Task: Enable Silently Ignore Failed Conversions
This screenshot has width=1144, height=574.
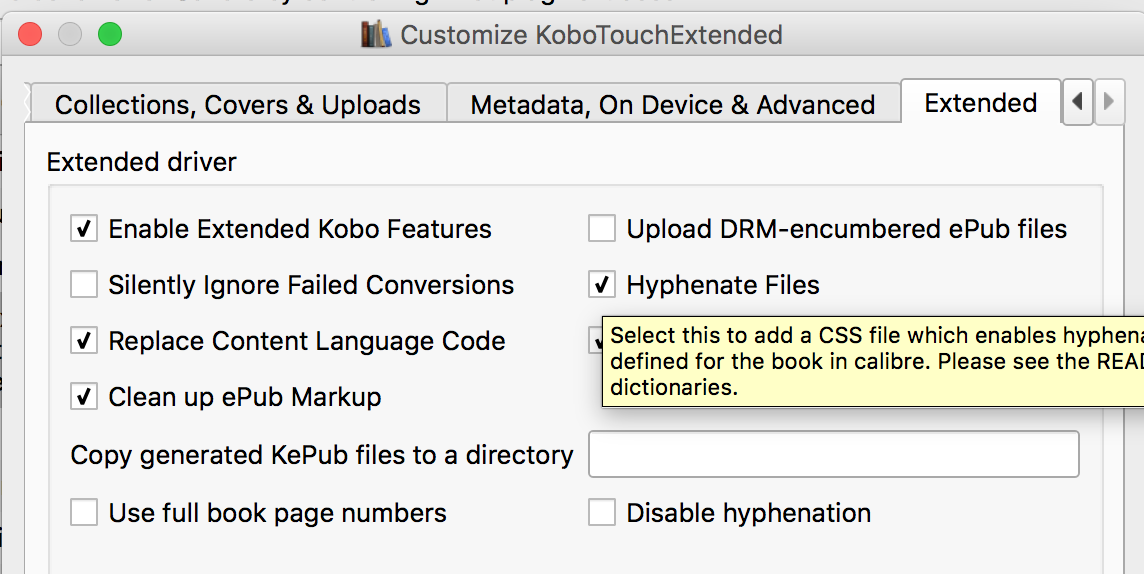Action: [x=84, y=285]
